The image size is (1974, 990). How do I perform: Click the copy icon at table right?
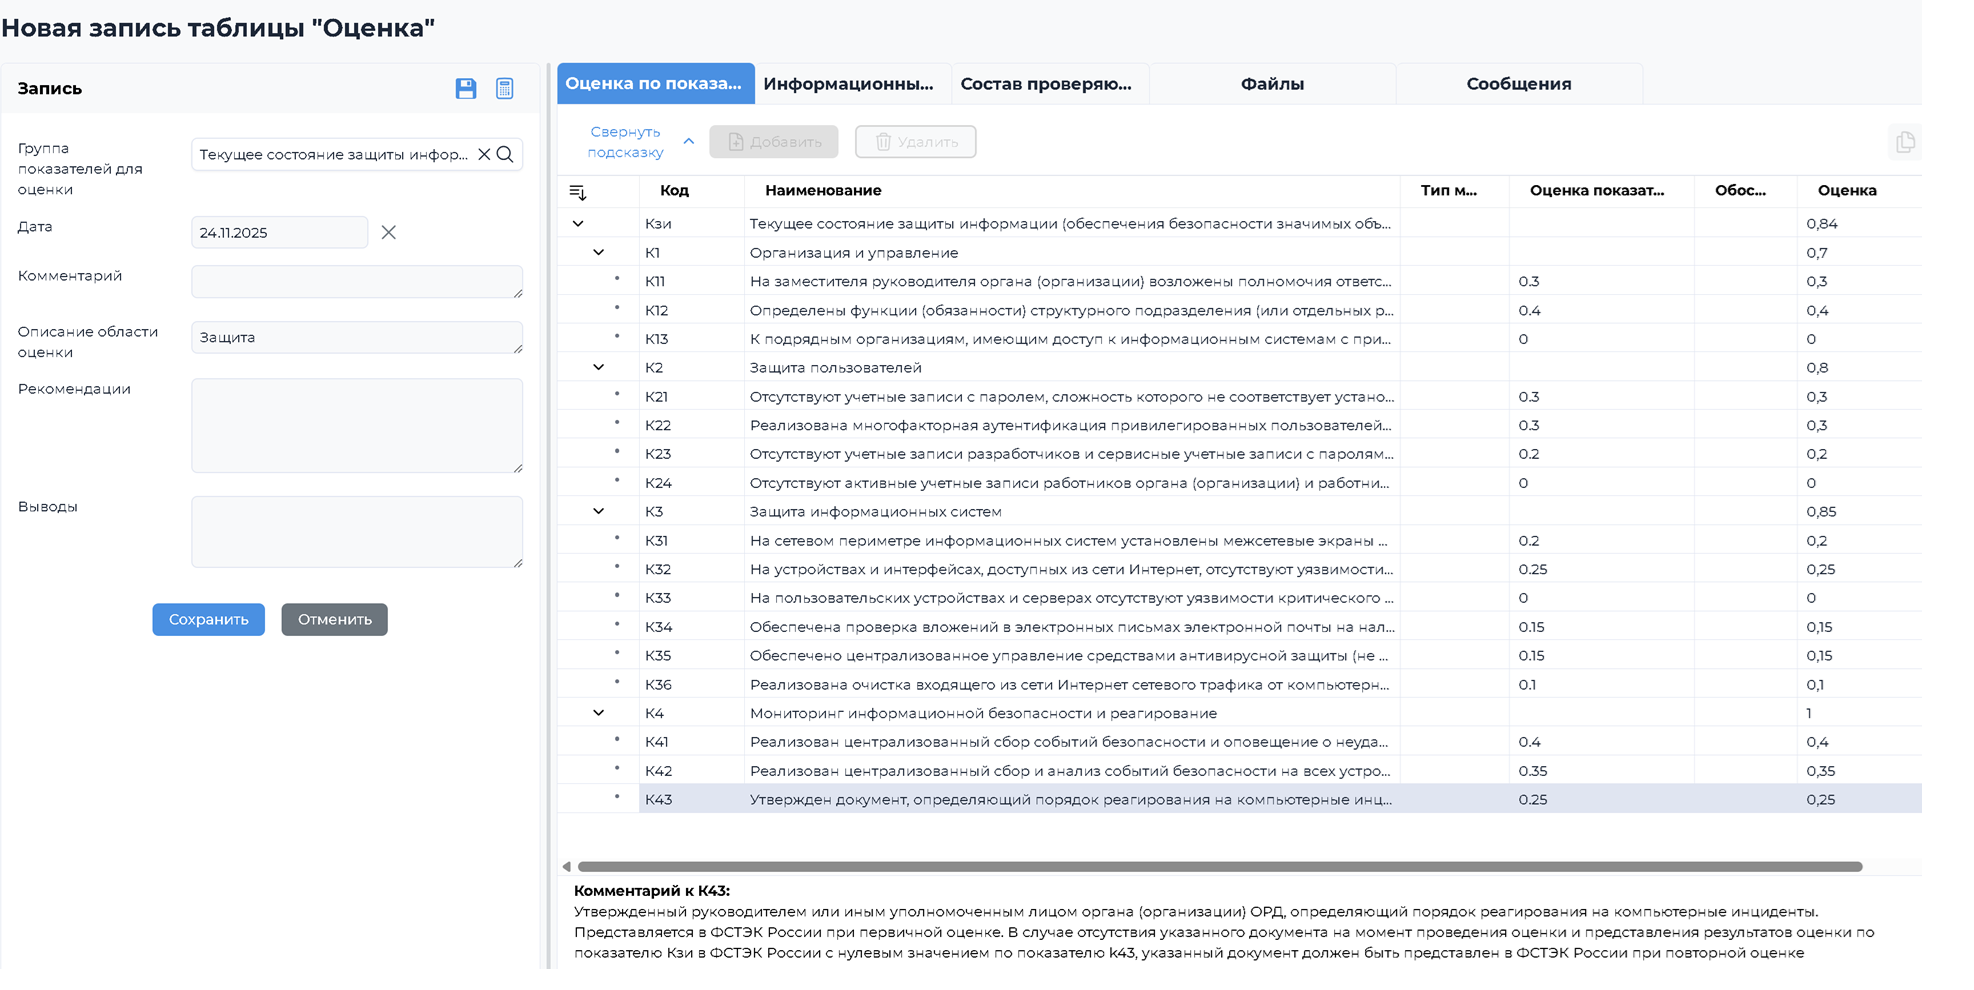(x=1904, y=142)
